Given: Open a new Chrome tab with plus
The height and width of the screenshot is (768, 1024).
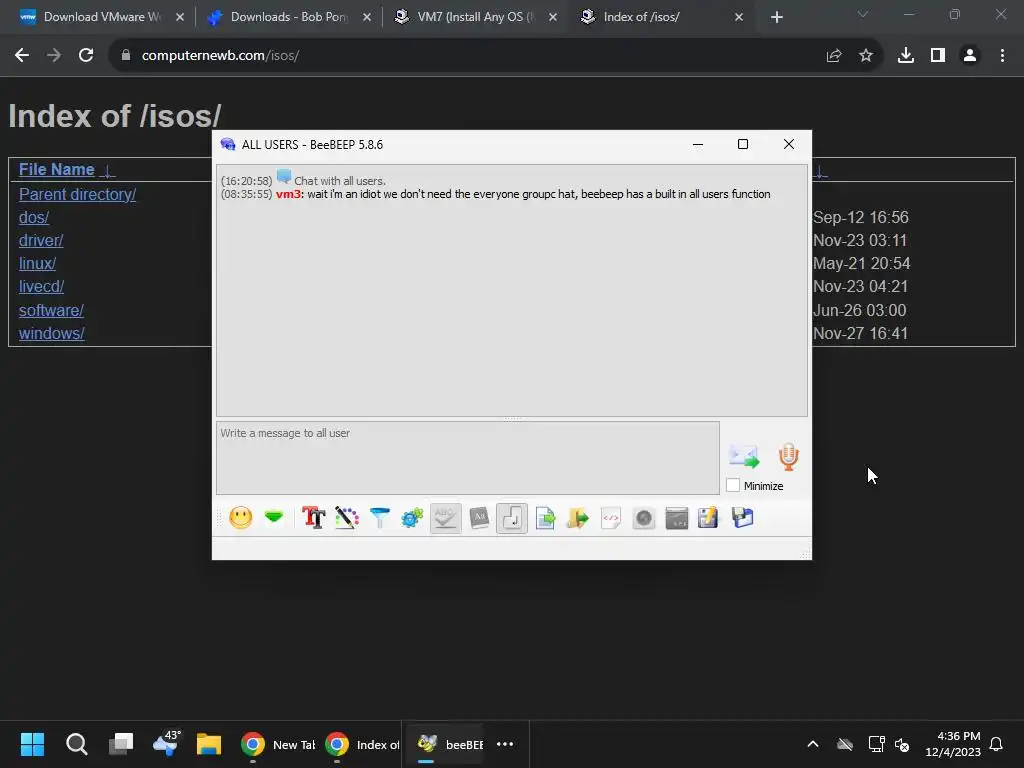Looking at the screenshot, I should 776,17.
